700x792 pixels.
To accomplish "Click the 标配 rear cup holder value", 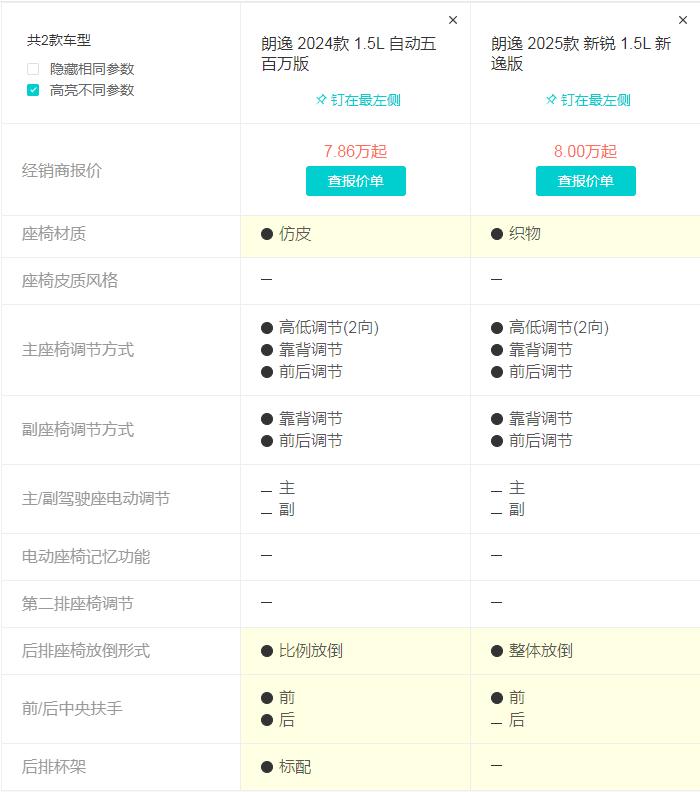I will [295, 767].
